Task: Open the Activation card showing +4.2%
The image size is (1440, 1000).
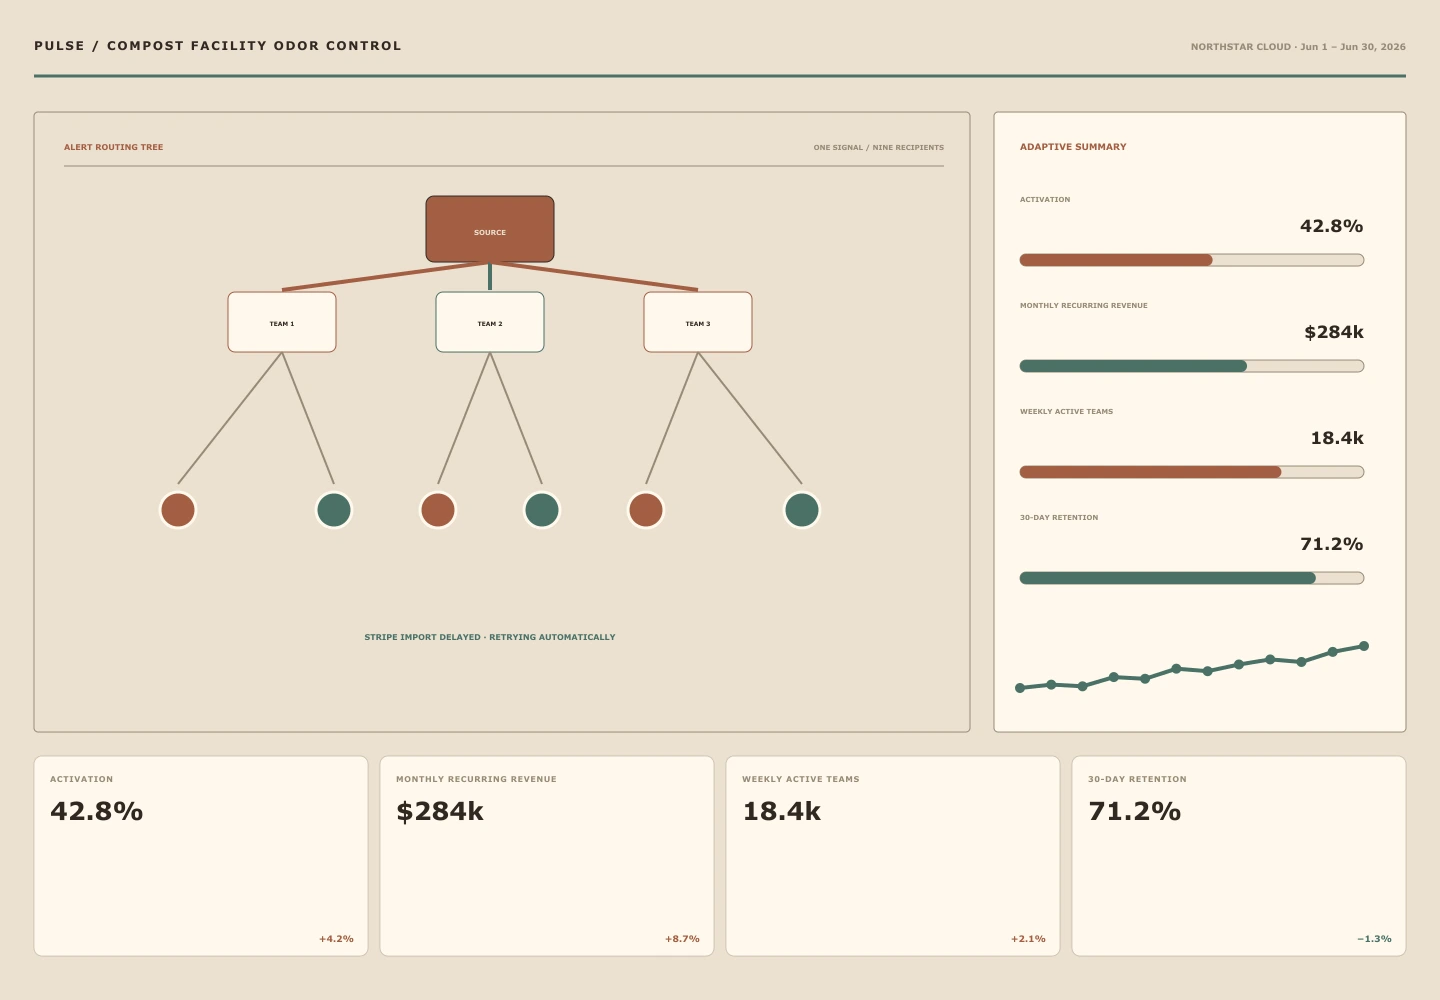Action: pyautogui.click(x=201, y=856)
